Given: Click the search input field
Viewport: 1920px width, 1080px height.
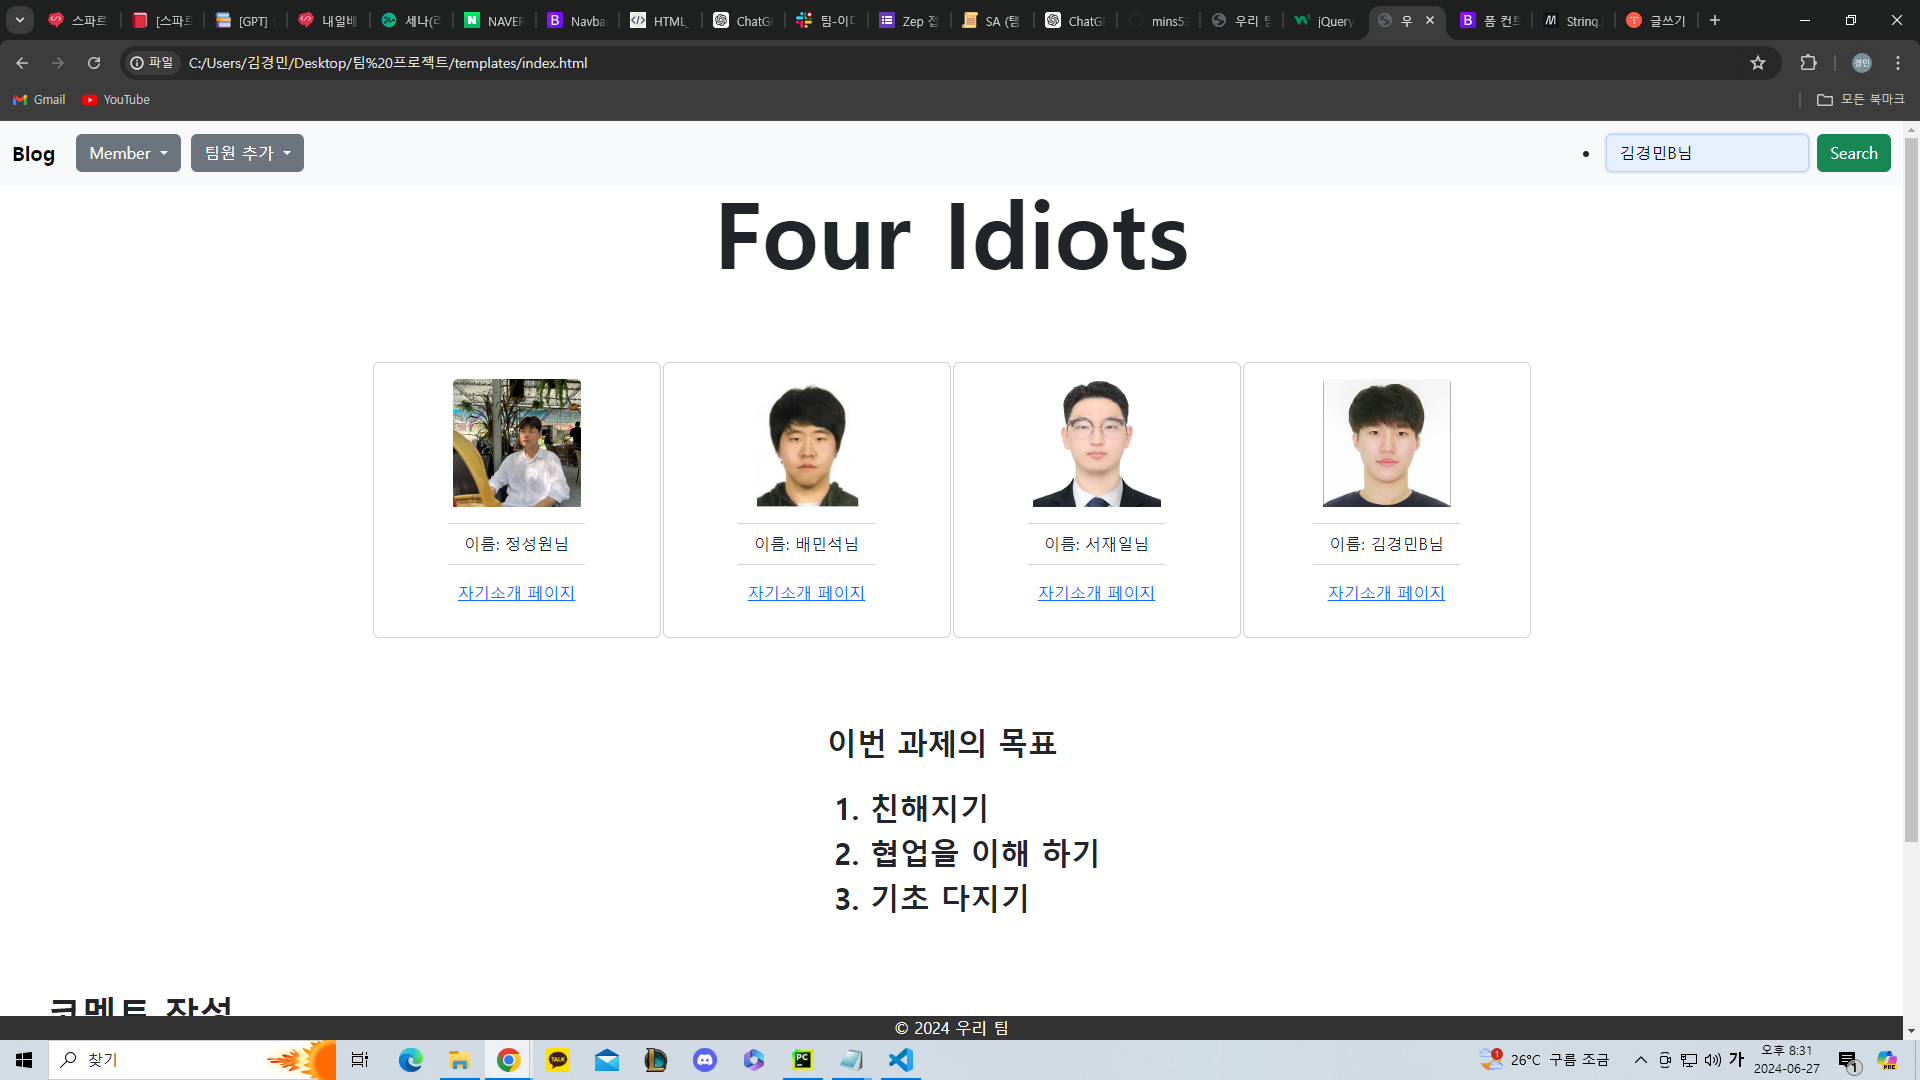Looking at the screenshot, I should tap(1706, 153).
